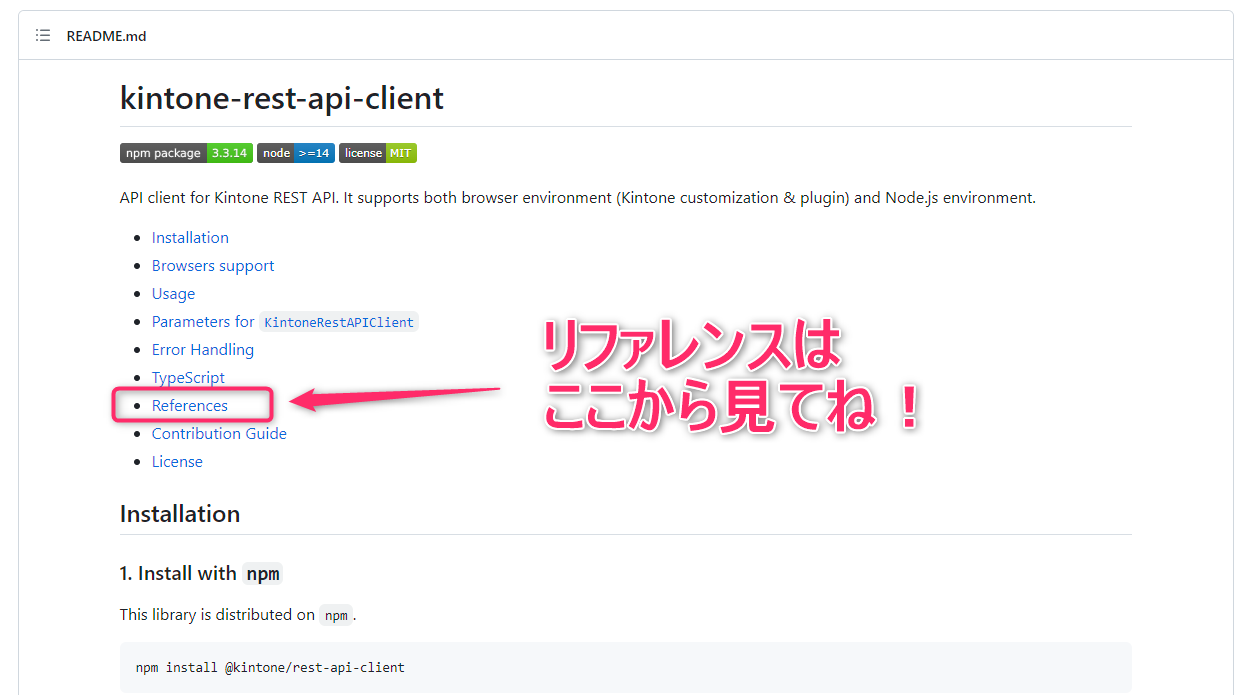Click the npm package 3.3.14 version badge
The image size is (1253, 695).
[186, 152]
